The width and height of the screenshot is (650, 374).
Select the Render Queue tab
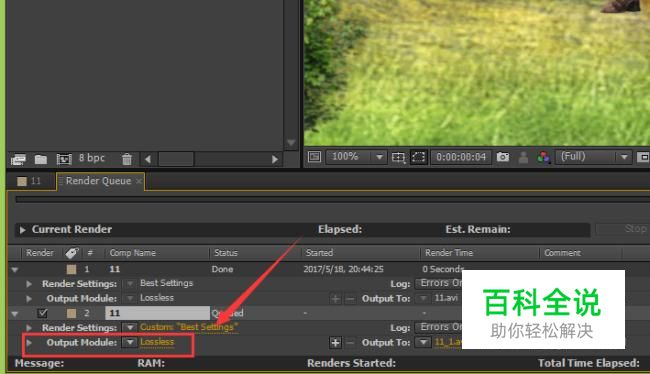point(98,181)
